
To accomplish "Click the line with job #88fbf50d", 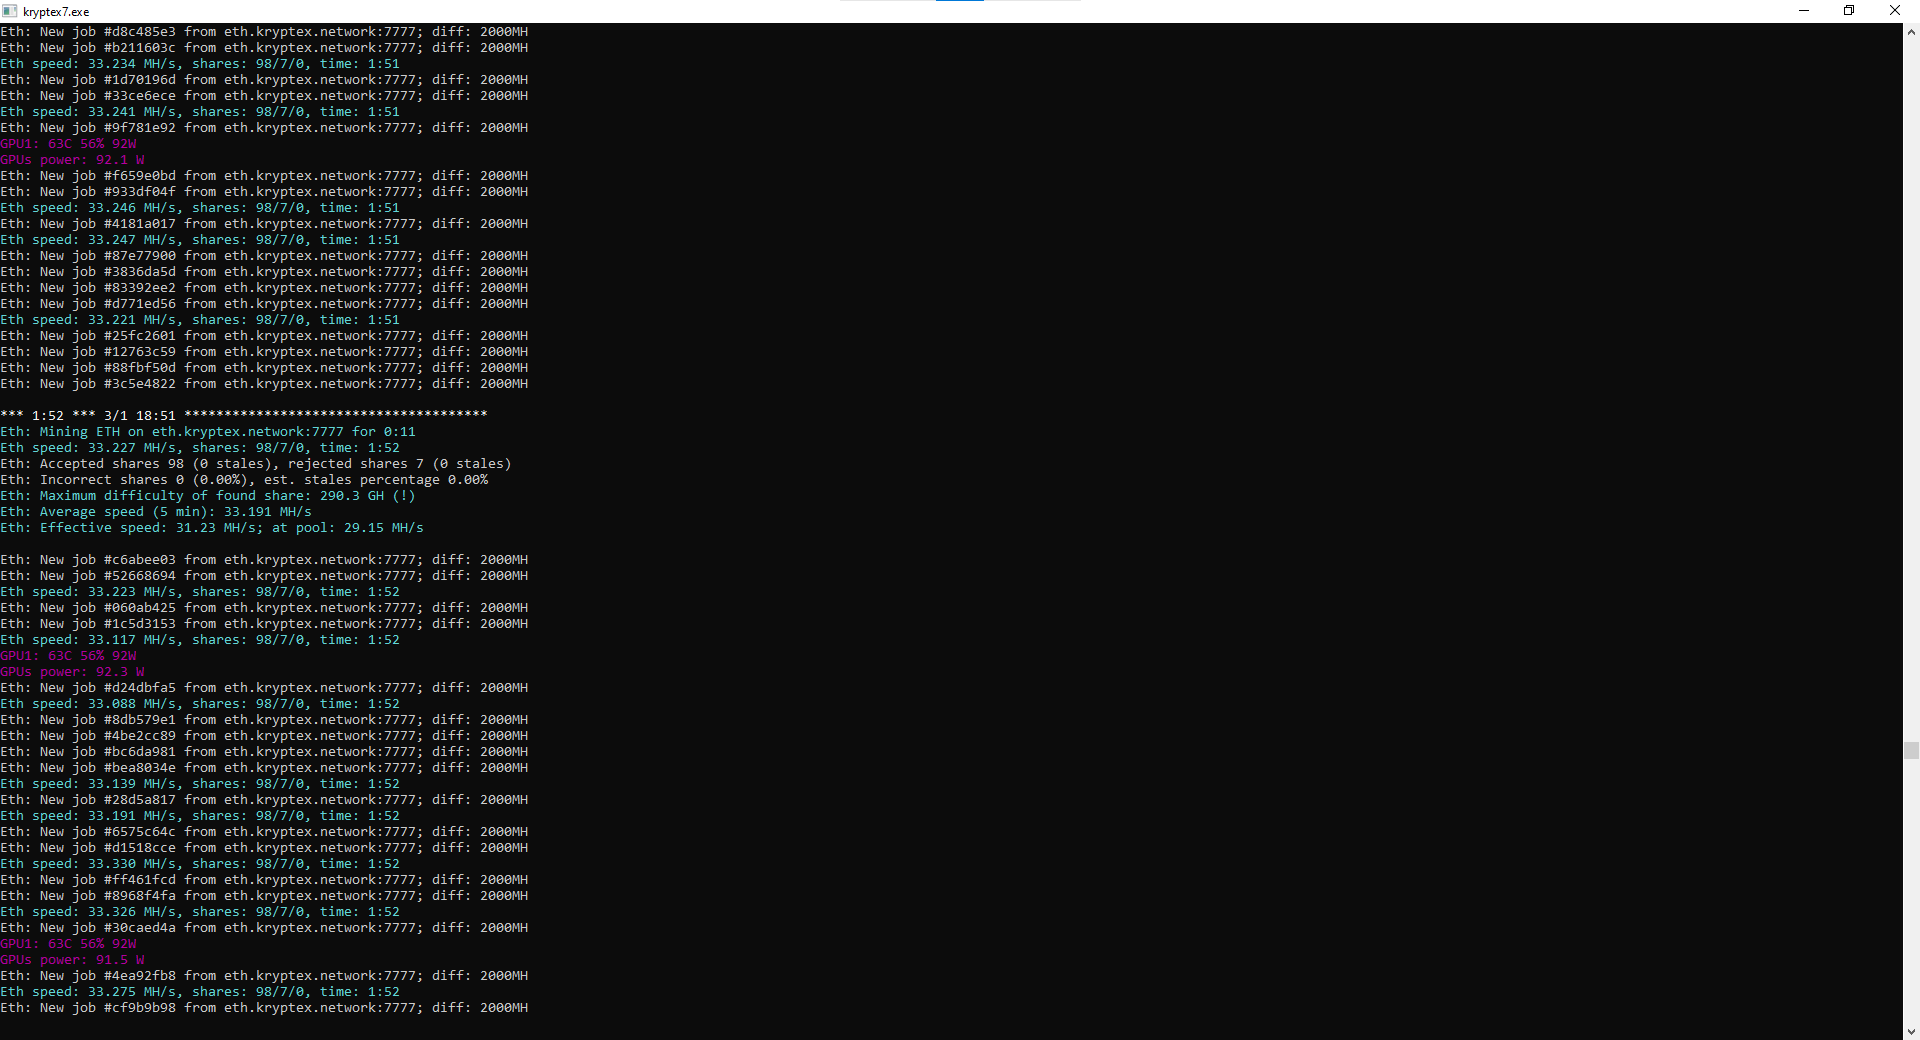I will [264, 368].
